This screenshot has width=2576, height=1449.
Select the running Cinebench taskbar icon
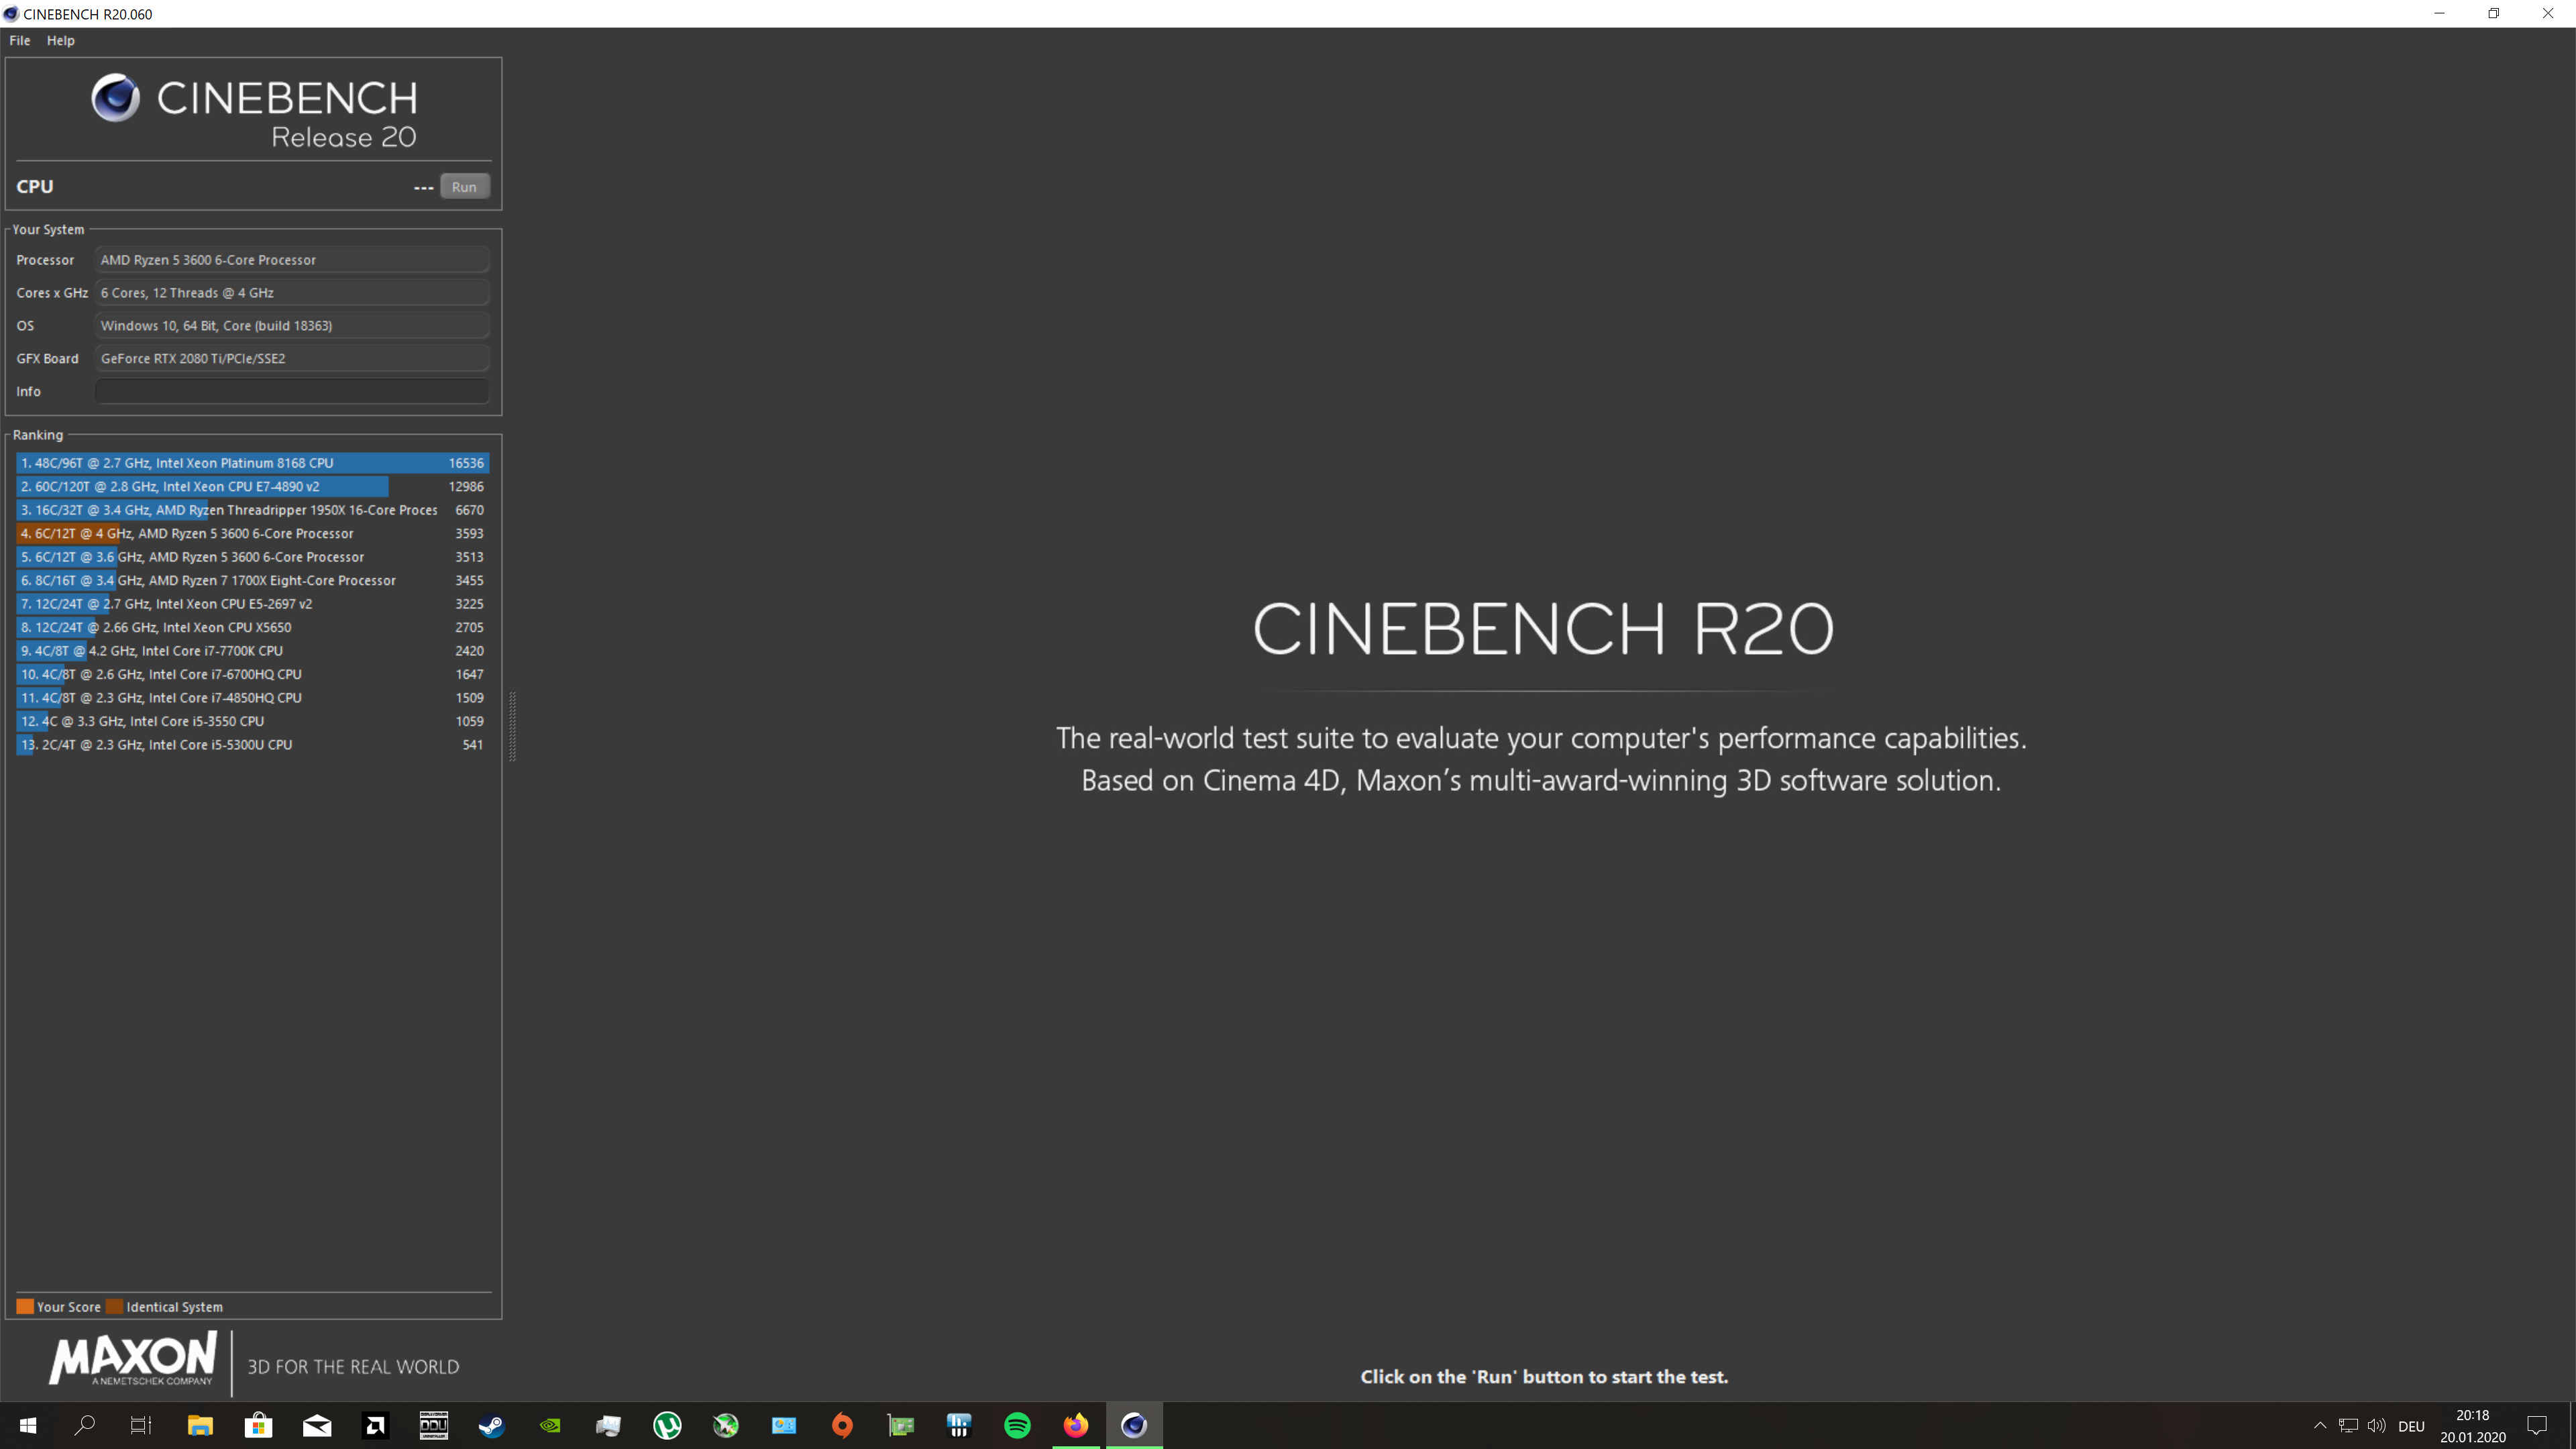[1134, 1425]
